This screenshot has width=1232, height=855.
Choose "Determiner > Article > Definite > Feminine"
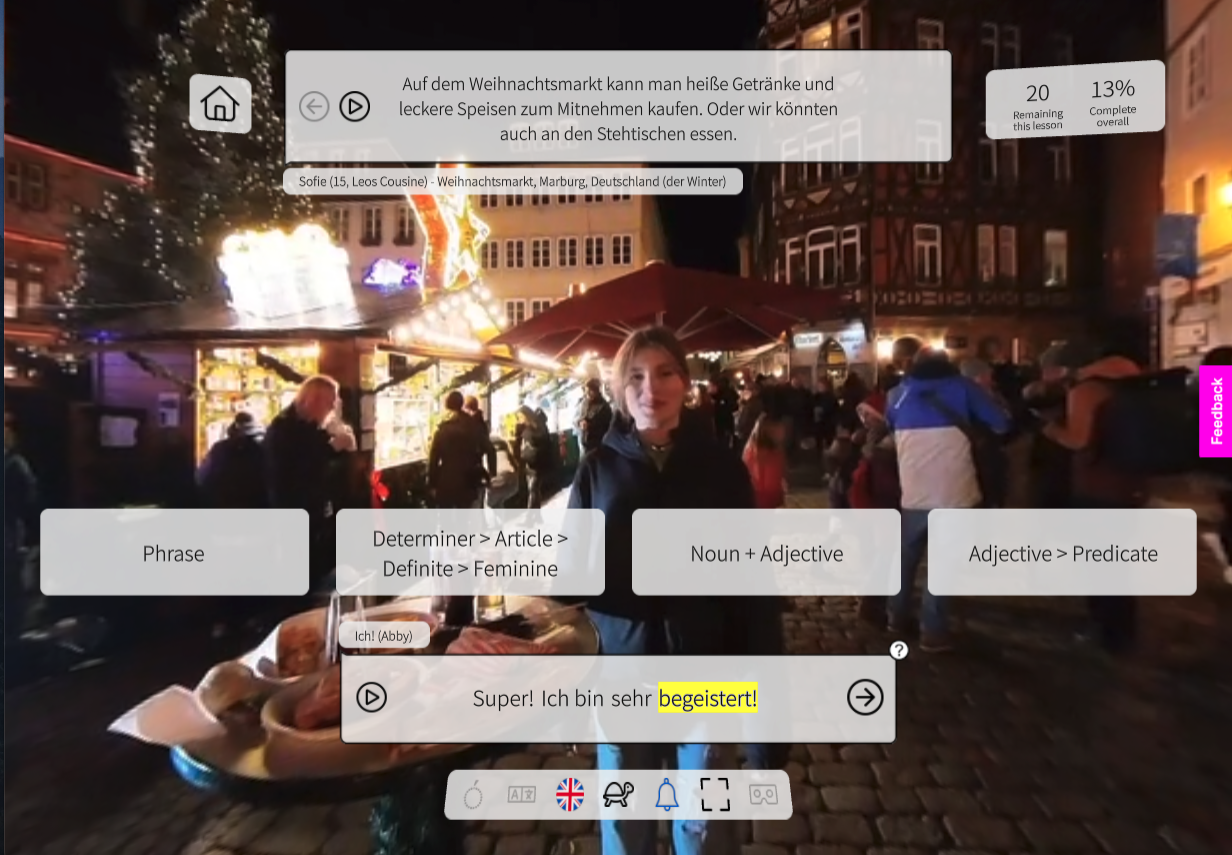pyautogui.click(x=470, y=553)
